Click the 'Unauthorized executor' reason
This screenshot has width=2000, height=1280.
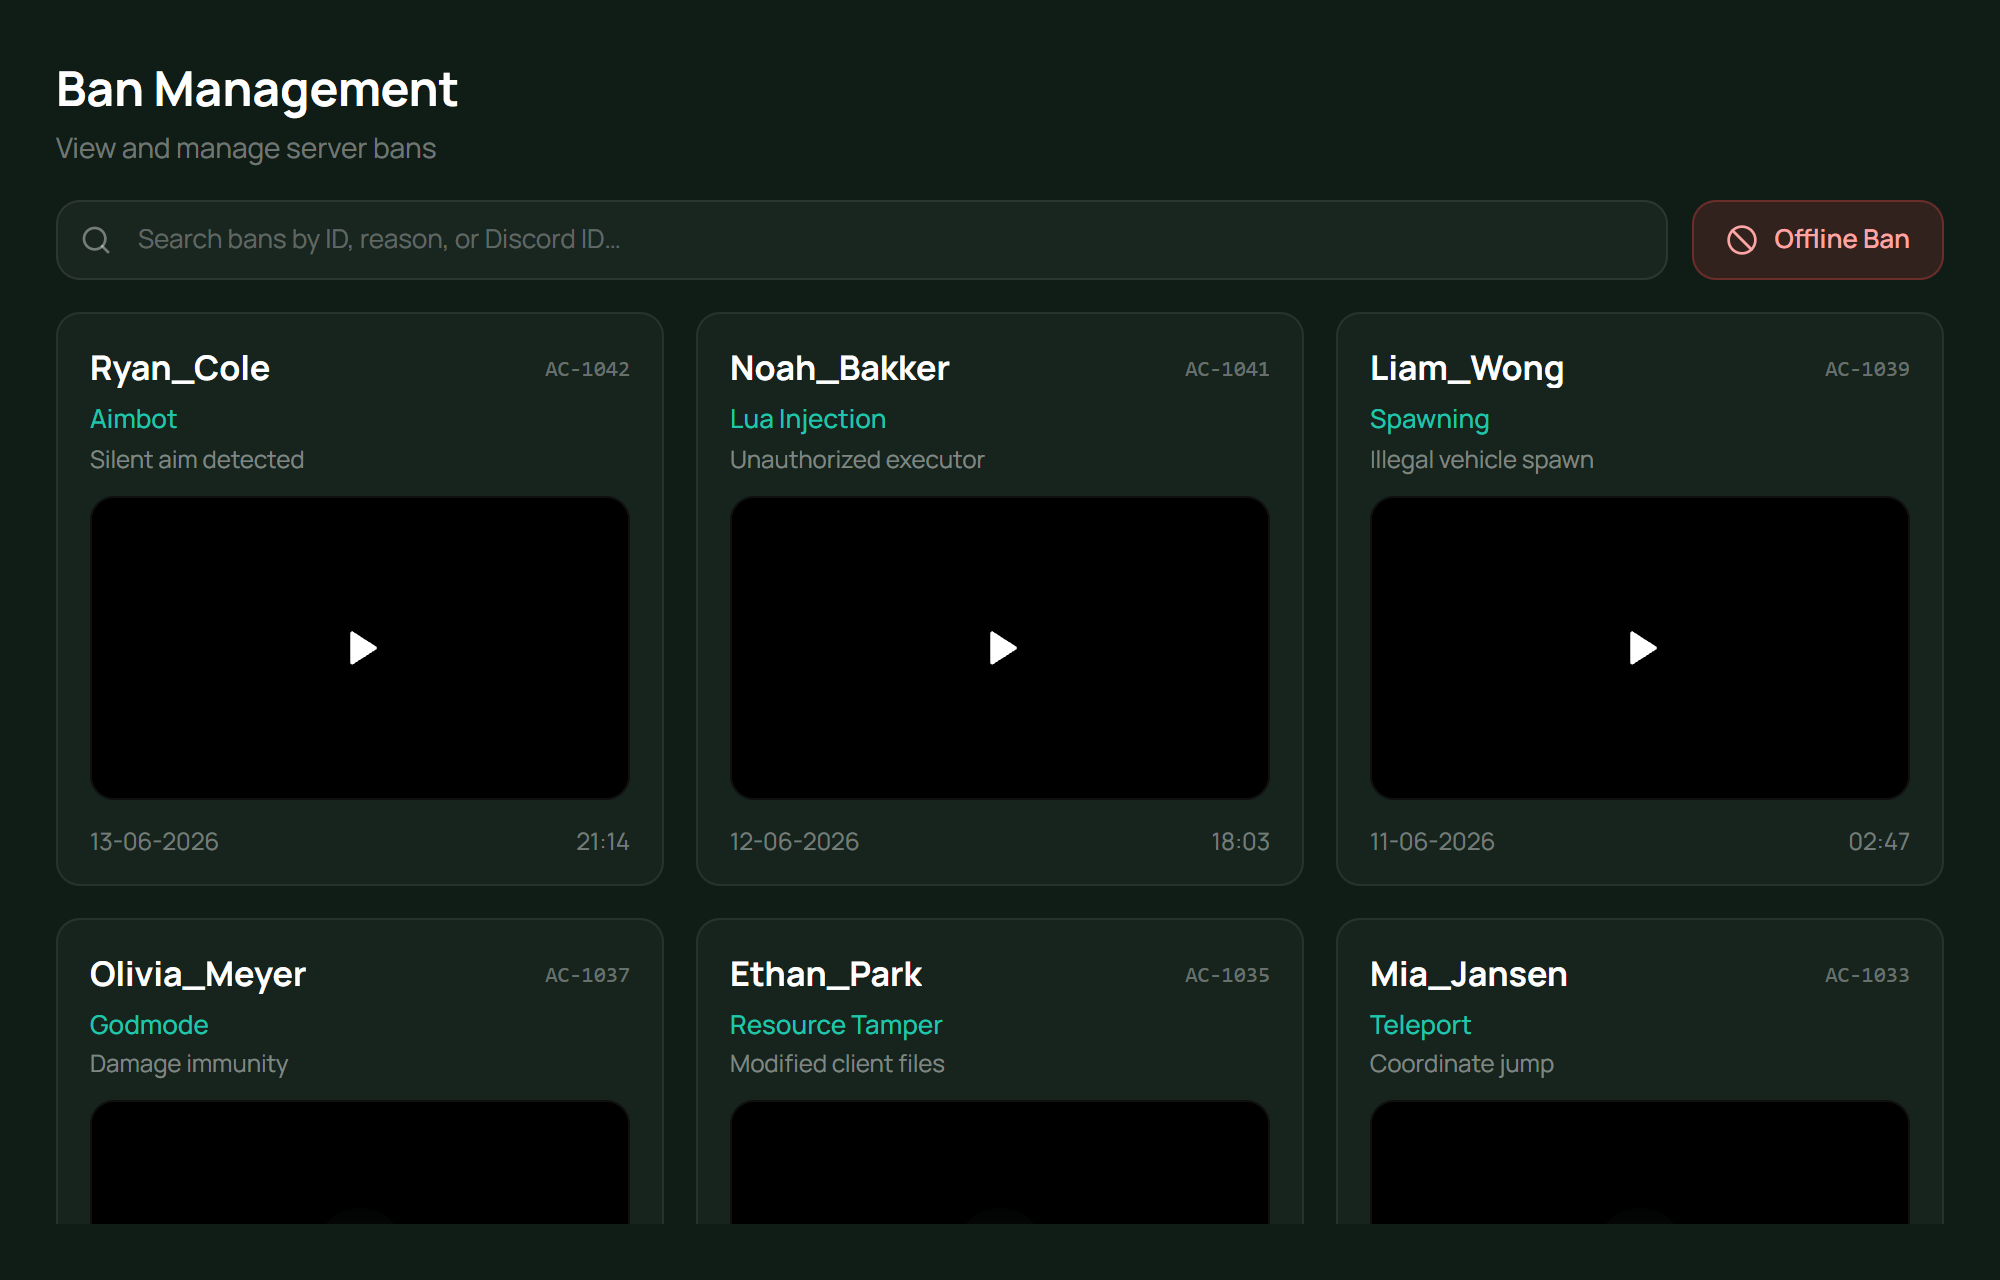pos(857,460)
